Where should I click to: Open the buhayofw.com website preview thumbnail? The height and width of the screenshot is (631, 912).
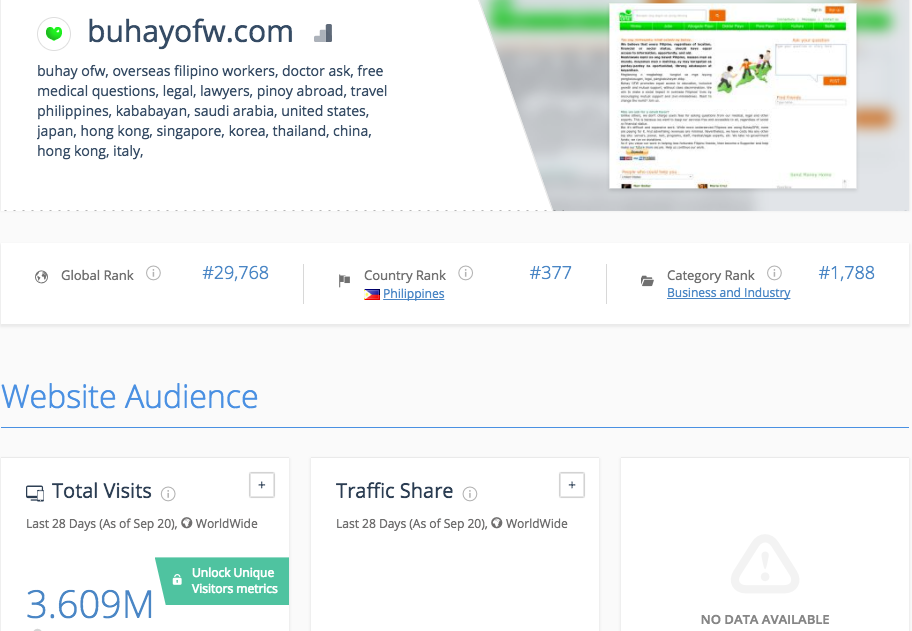coord(732,95)
